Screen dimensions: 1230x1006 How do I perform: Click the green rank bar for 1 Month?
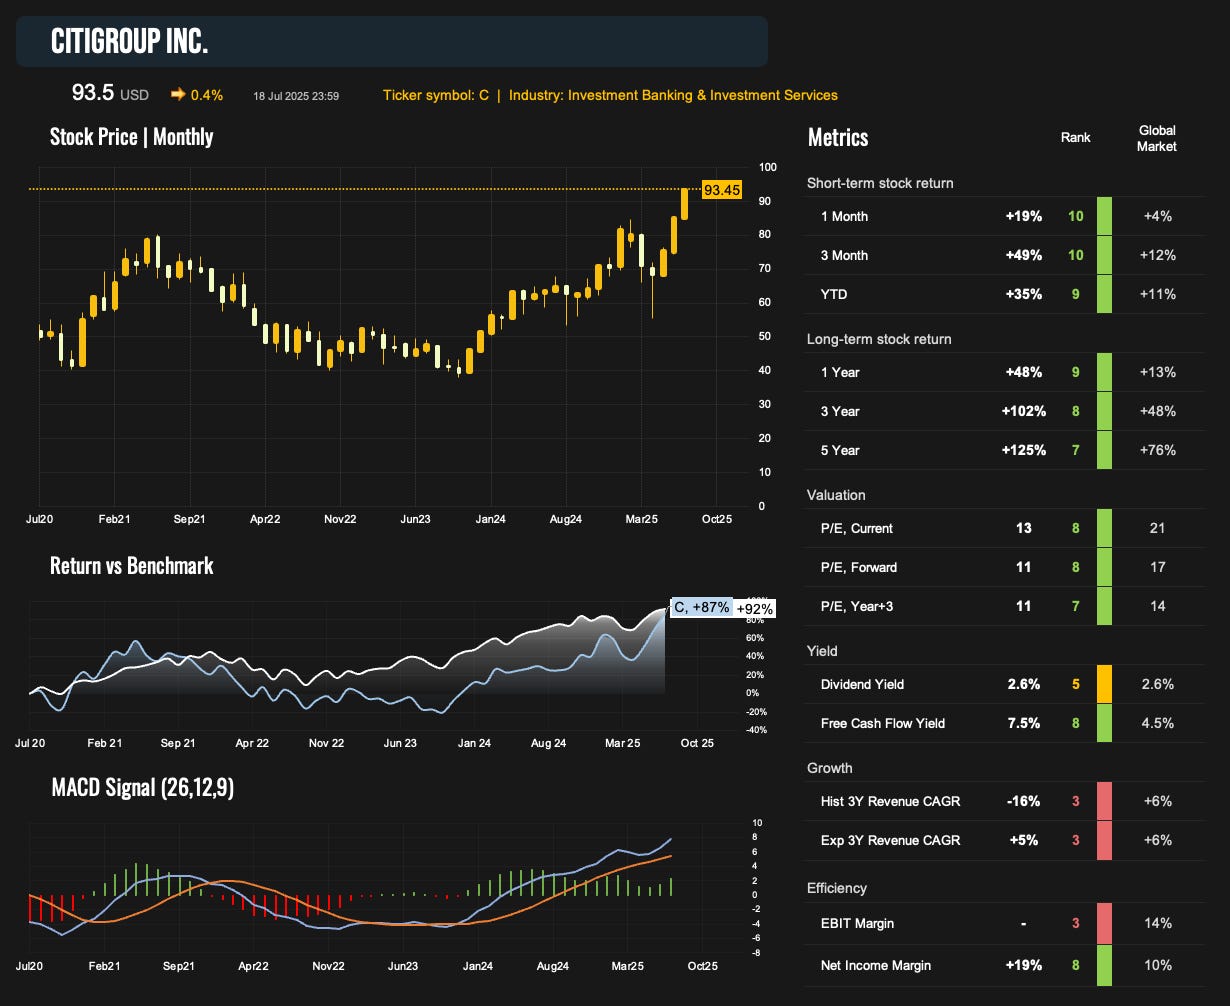1104,216
